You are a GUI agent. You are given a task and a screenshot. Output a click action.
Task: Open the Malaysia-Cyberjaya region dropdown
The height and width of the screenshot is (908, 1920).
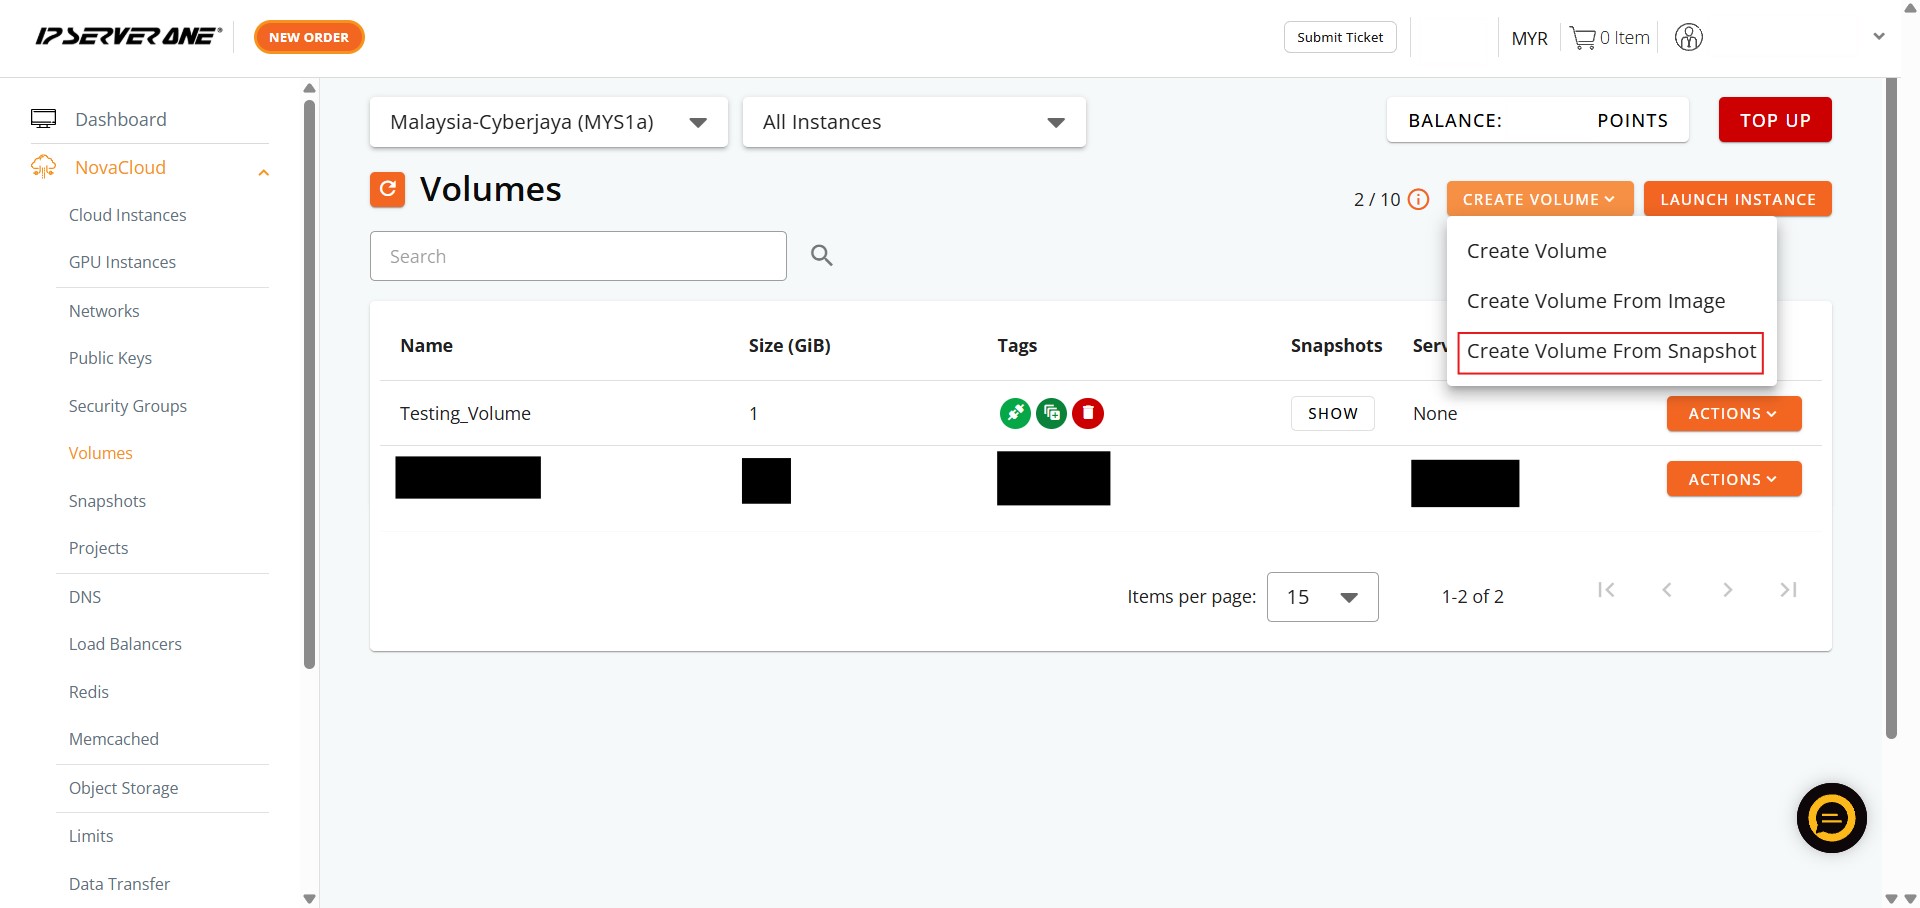548,122
